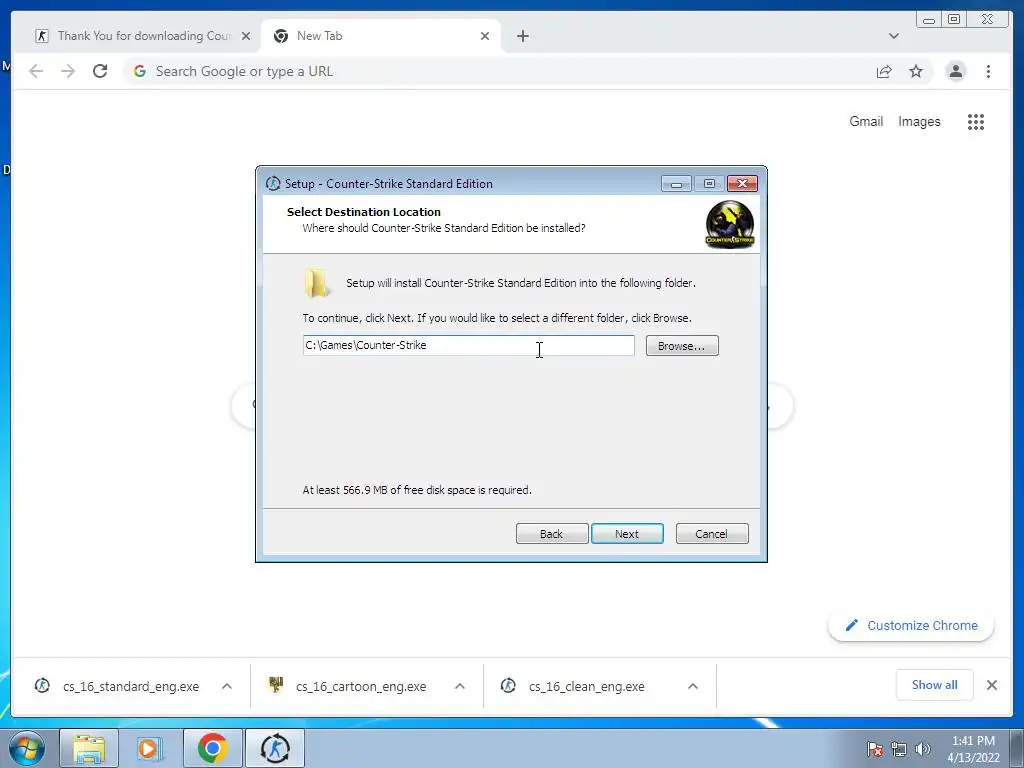Screen dimensions: 1024x768
Task: Maximize the Counter-Strike setup dialog
Action: 709,184
